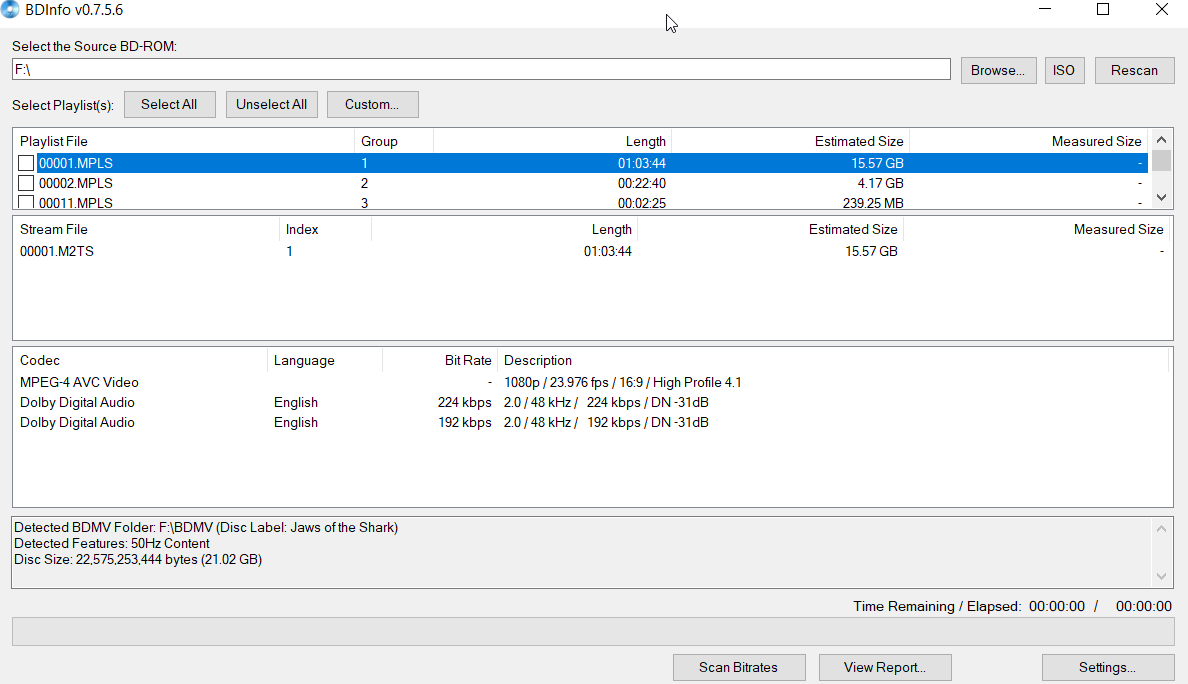The image size is (1188, 684).
Task: Select the 192 kbps Dolby Digital Audio row
Action: pyautogui.click(x=591, y=423)
